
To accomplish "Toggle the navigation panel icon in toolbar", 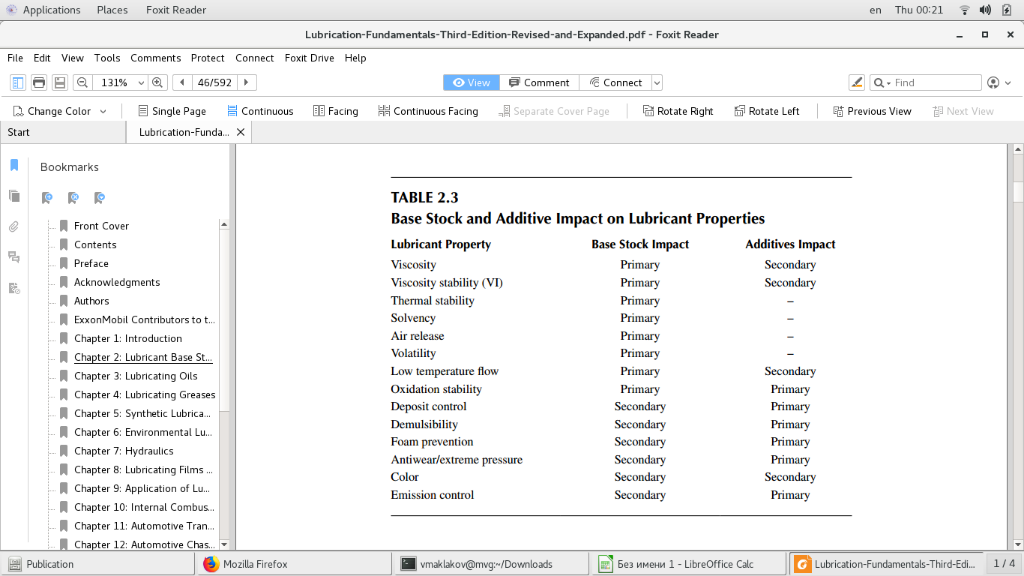I will pos(18,82).
